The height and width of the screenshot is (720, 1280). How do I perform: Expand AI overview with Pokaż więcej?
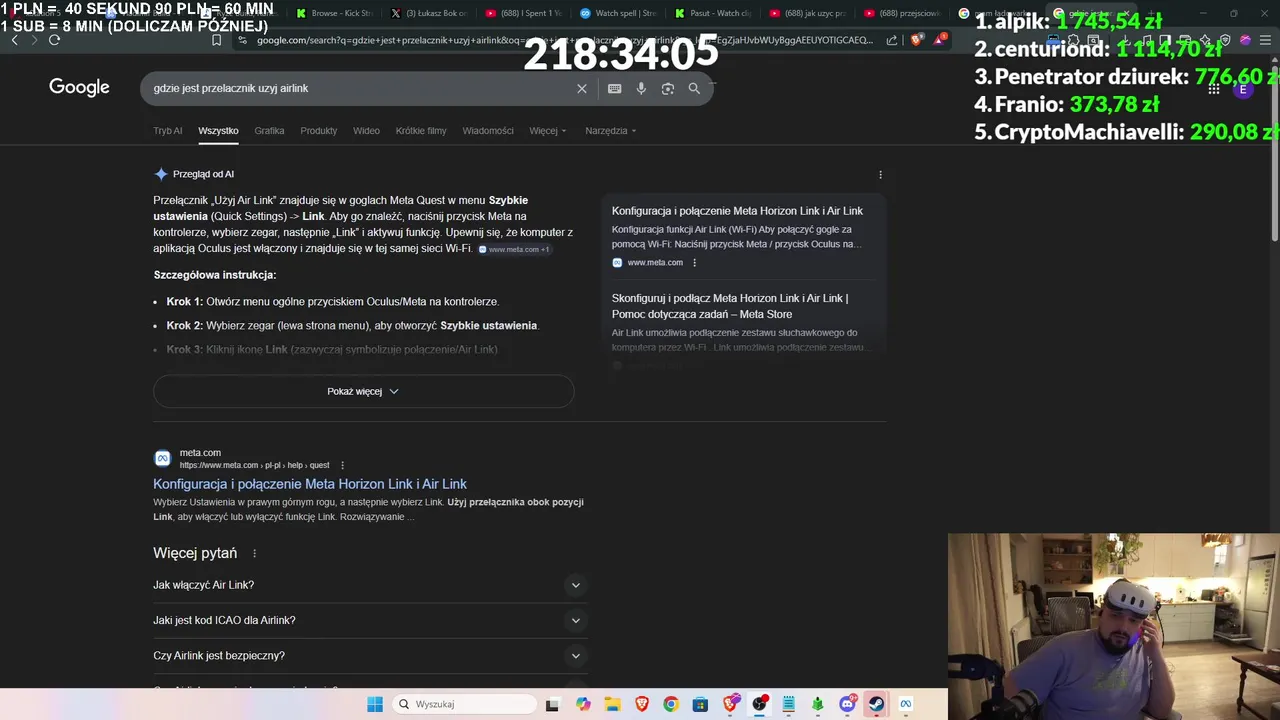click(363, 391)
